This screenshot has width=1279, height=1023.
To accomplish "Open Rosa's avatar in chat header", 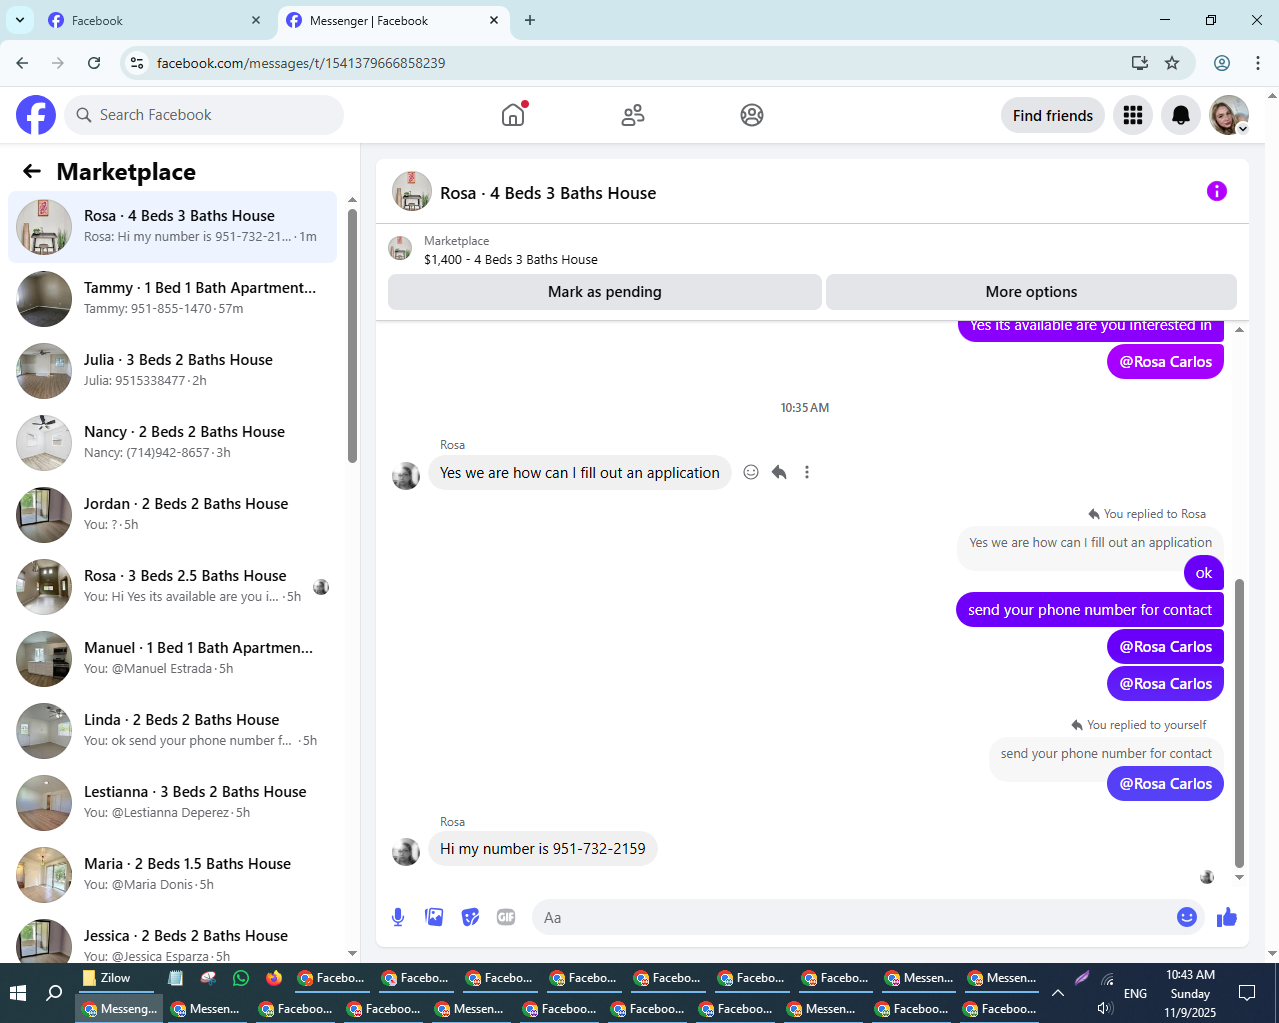I will 412,191.
